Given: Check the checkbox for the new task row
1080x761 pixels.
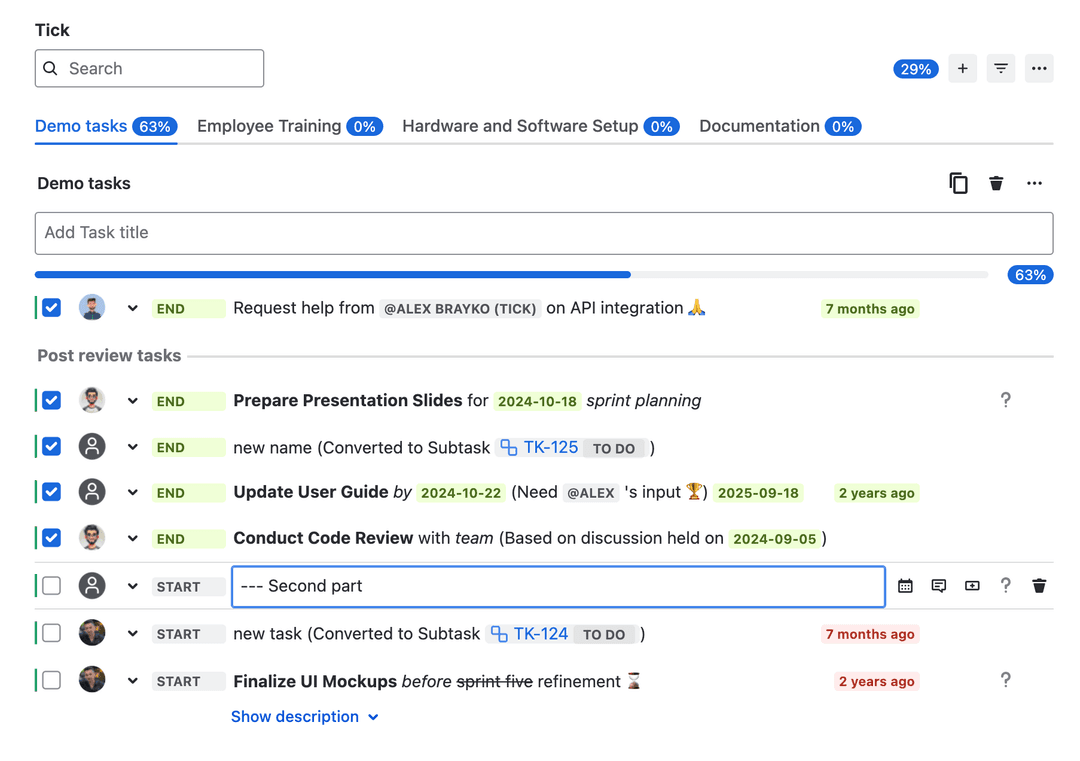Looking at the screenshot, I should [50, 633].
